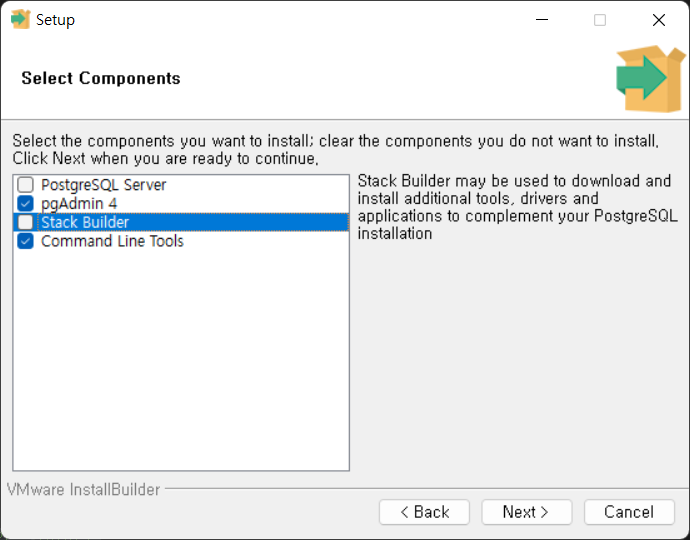Image resolution: width=690 pixels, height=540 pixels.
Task: Go back with the Back button
Action: [425, 512]
